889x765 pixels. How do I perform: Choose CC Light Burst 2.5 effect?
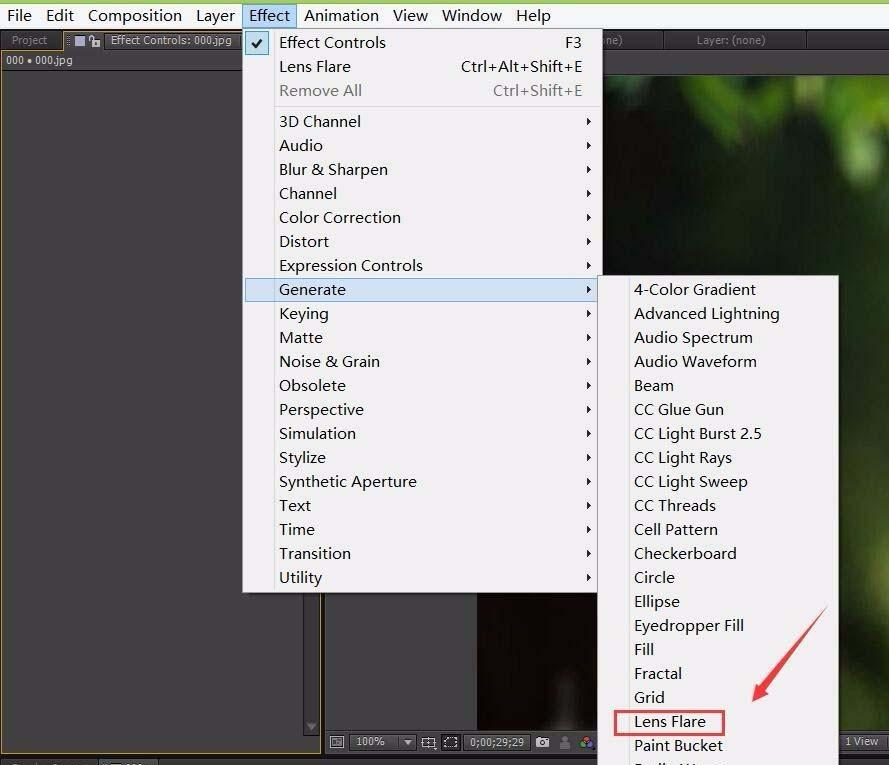[x=697, y=433]
